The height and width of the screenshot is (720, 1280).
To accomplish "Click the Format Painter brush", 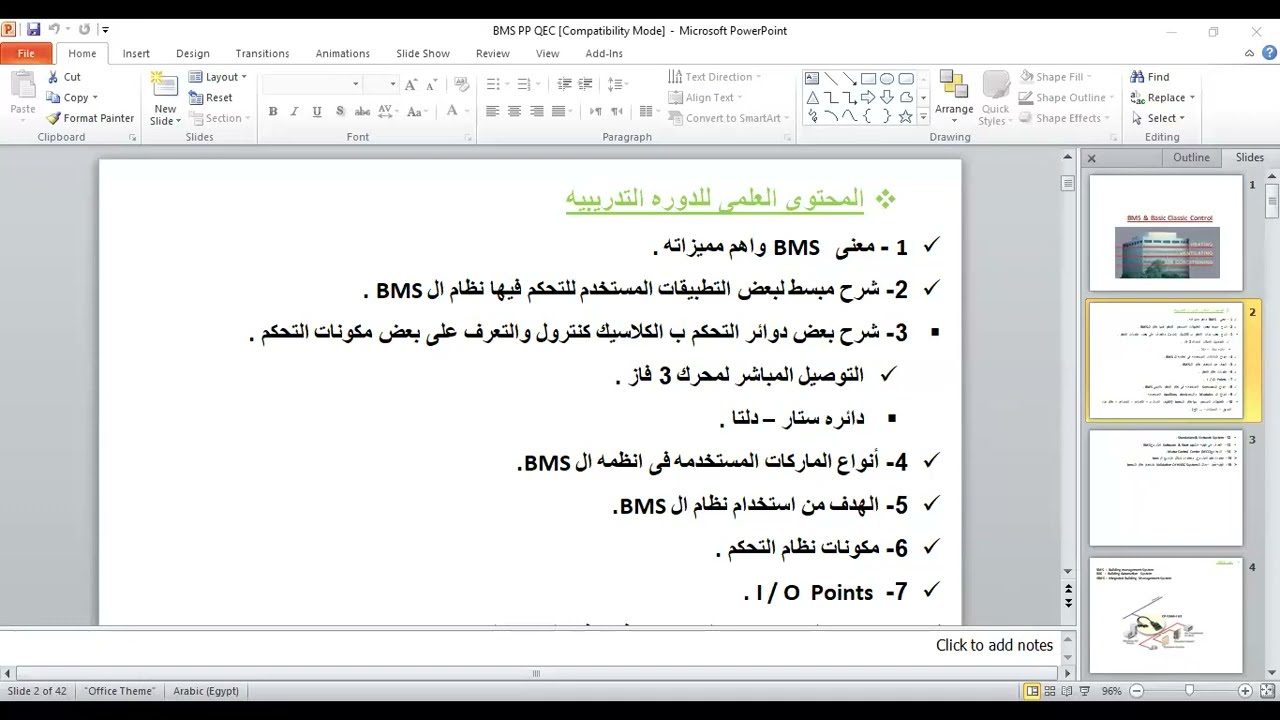I will [53, 118].
